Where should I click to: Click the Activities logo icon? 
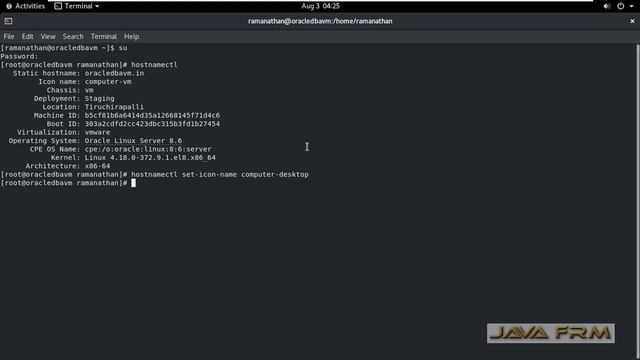click(x=9, y=6)
